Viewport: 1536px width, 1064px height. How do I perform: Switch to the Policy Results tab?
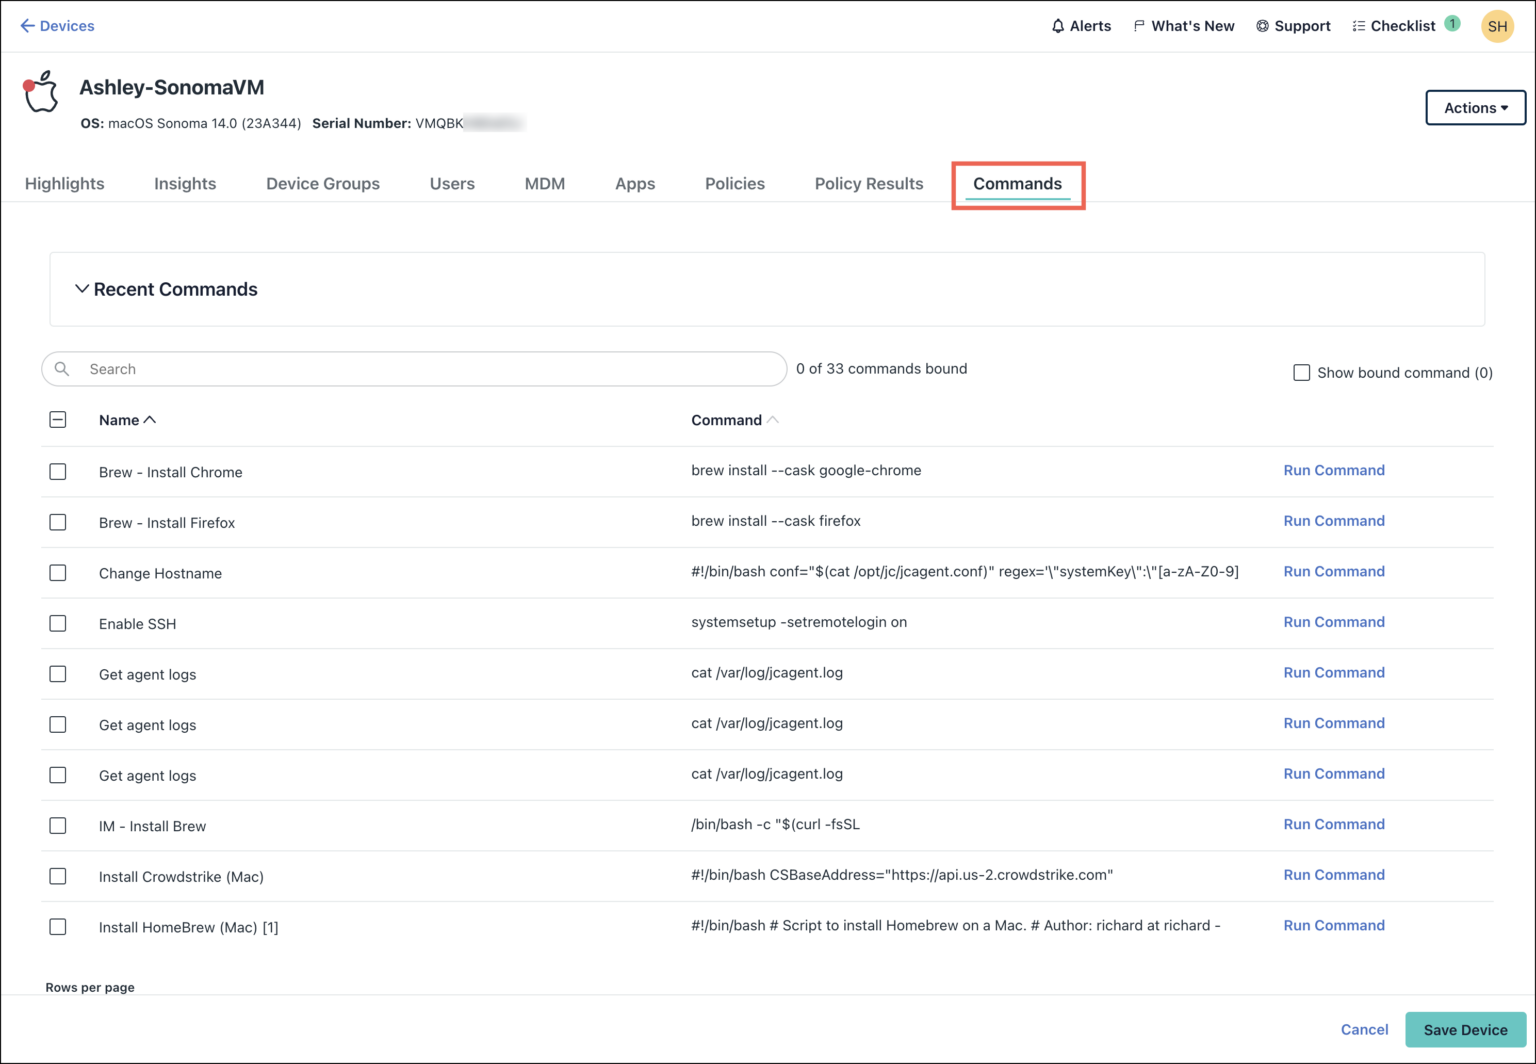pyautogui.click(x=869, y=184)
